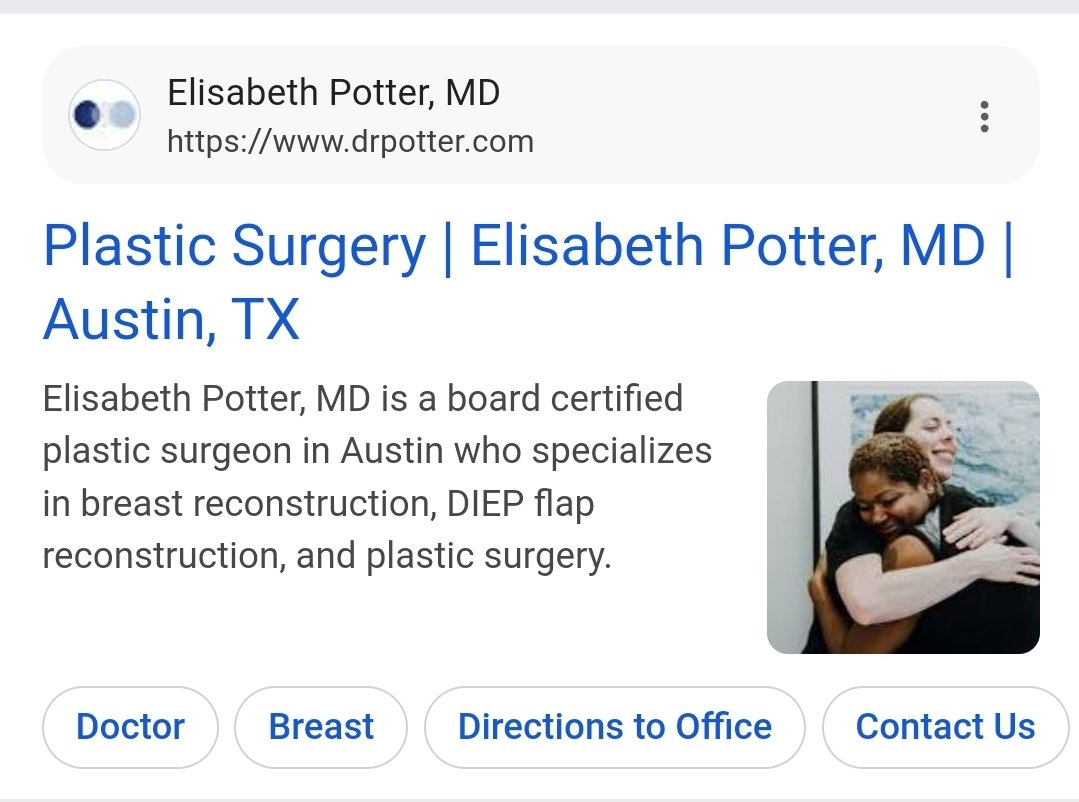
Task: Open the hugging women thumbnail image
Action: (903, 517)
